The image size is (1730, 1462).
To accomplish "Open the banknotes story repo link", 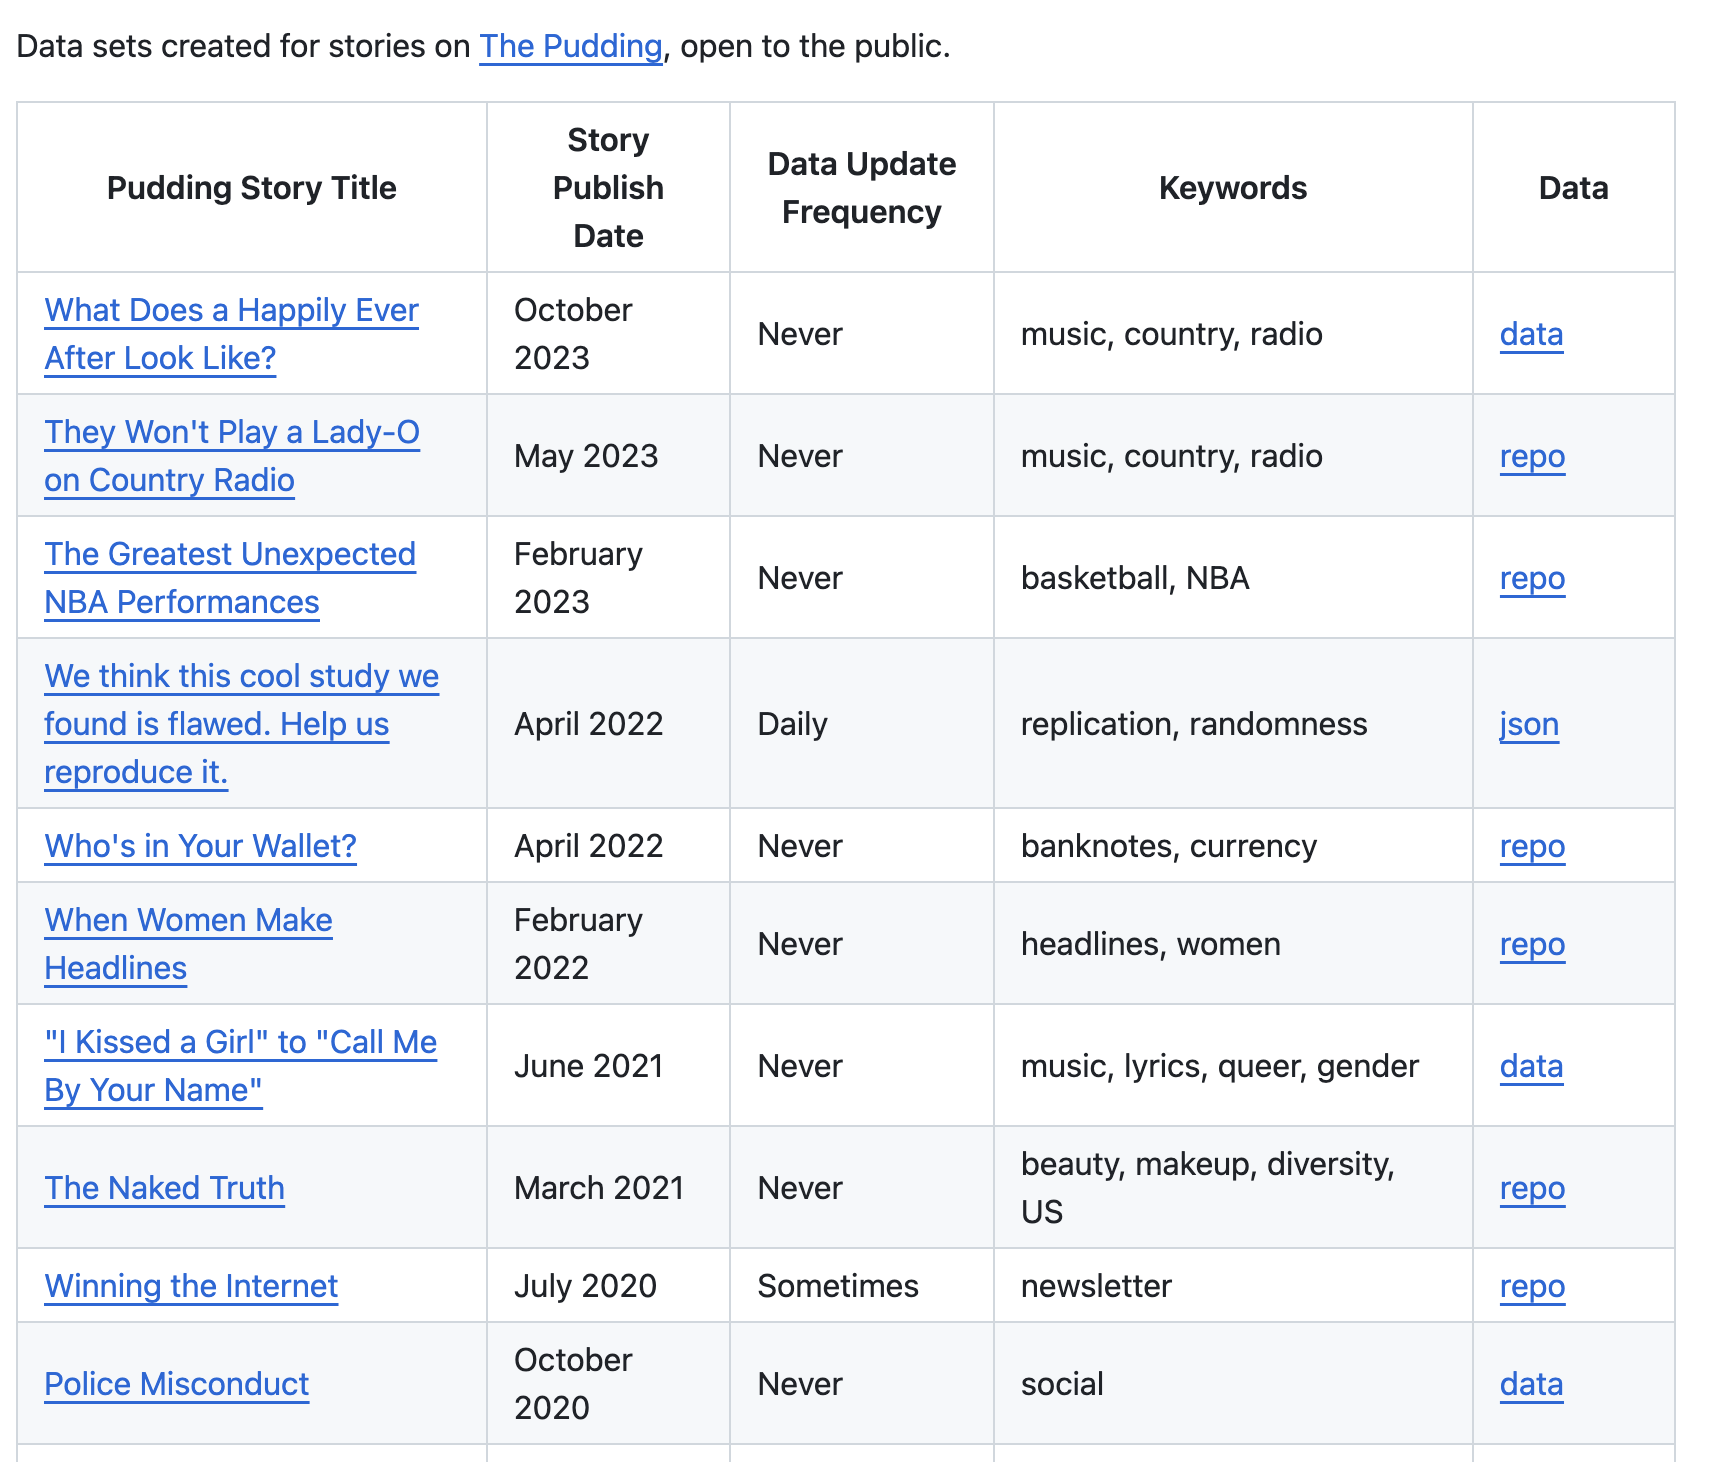I will coord(1531,845).
